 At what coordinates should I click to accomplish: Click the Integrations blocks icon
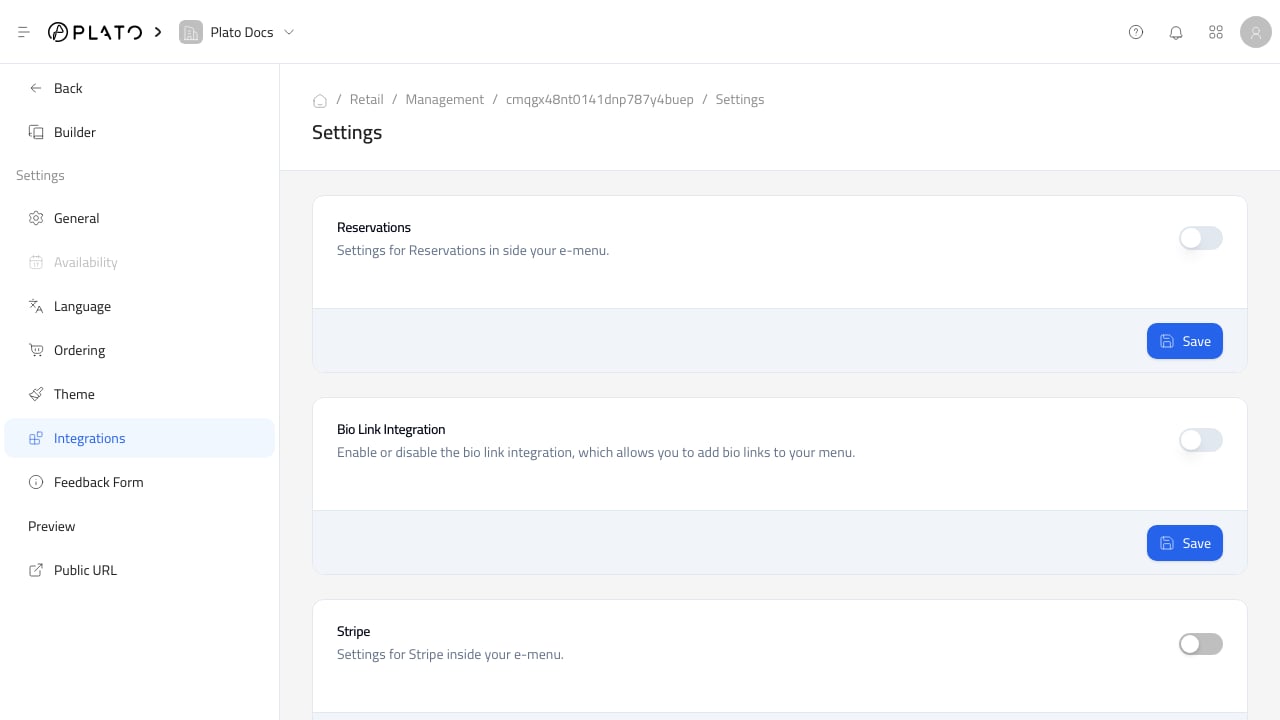(x=36, y=438)
